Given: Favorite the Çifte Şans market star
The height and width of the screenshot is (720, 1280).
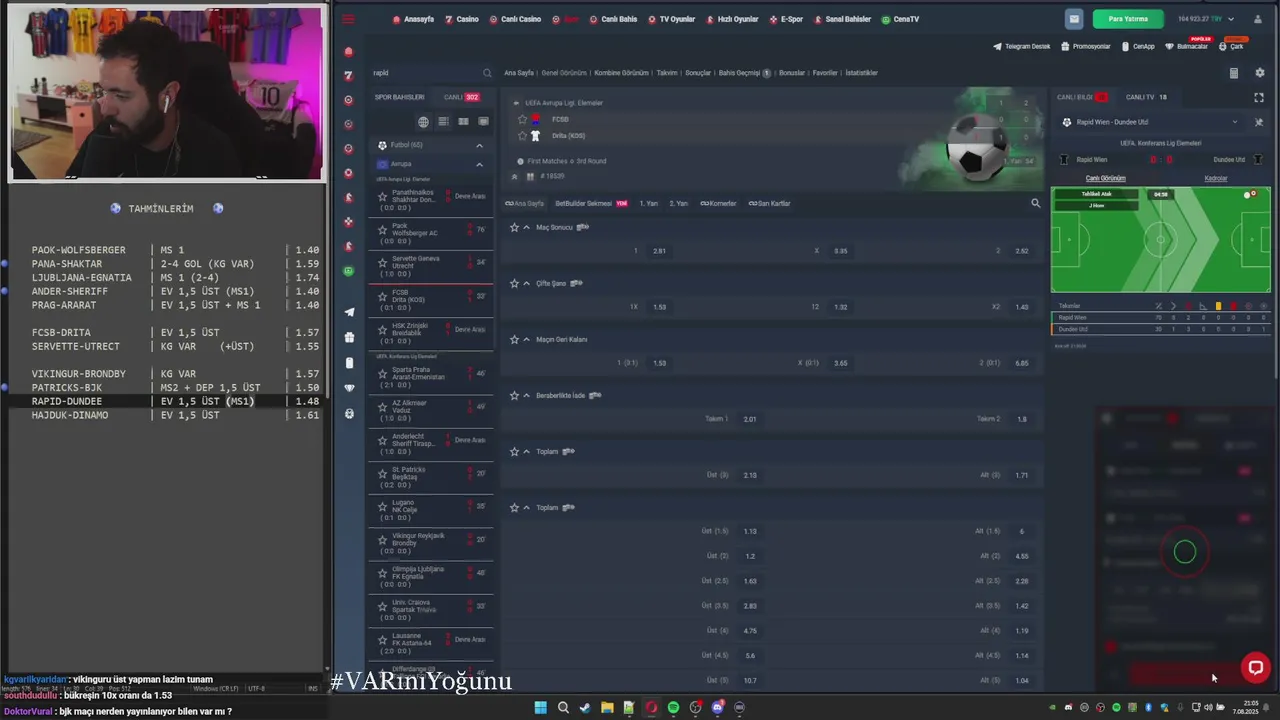Looking at the screenshot, I should point(514,283).
